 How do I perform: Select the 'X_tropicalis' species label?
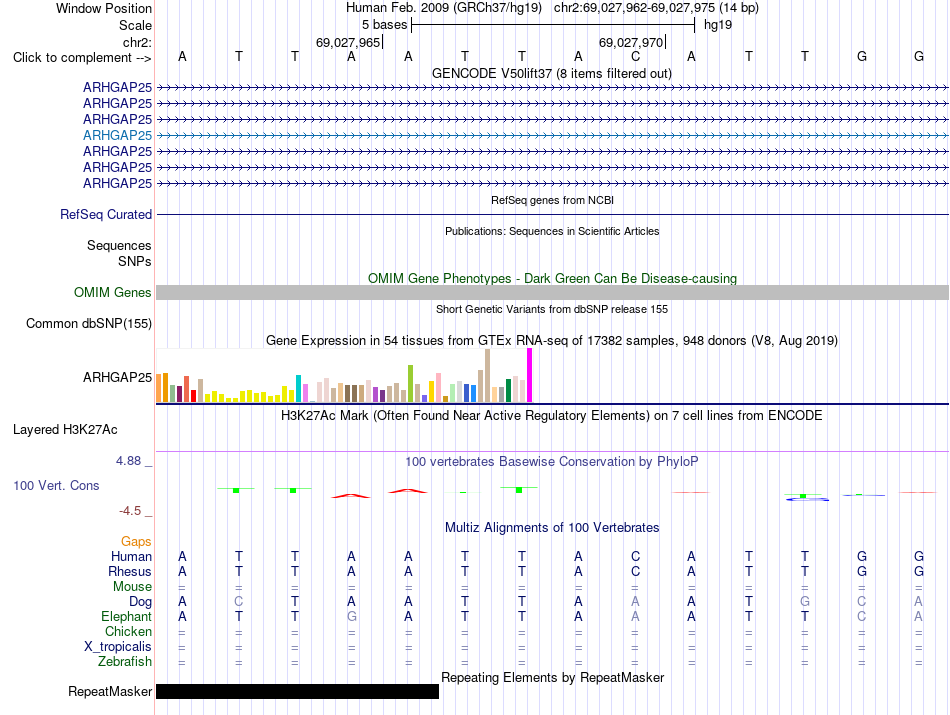tap(118, 647)
